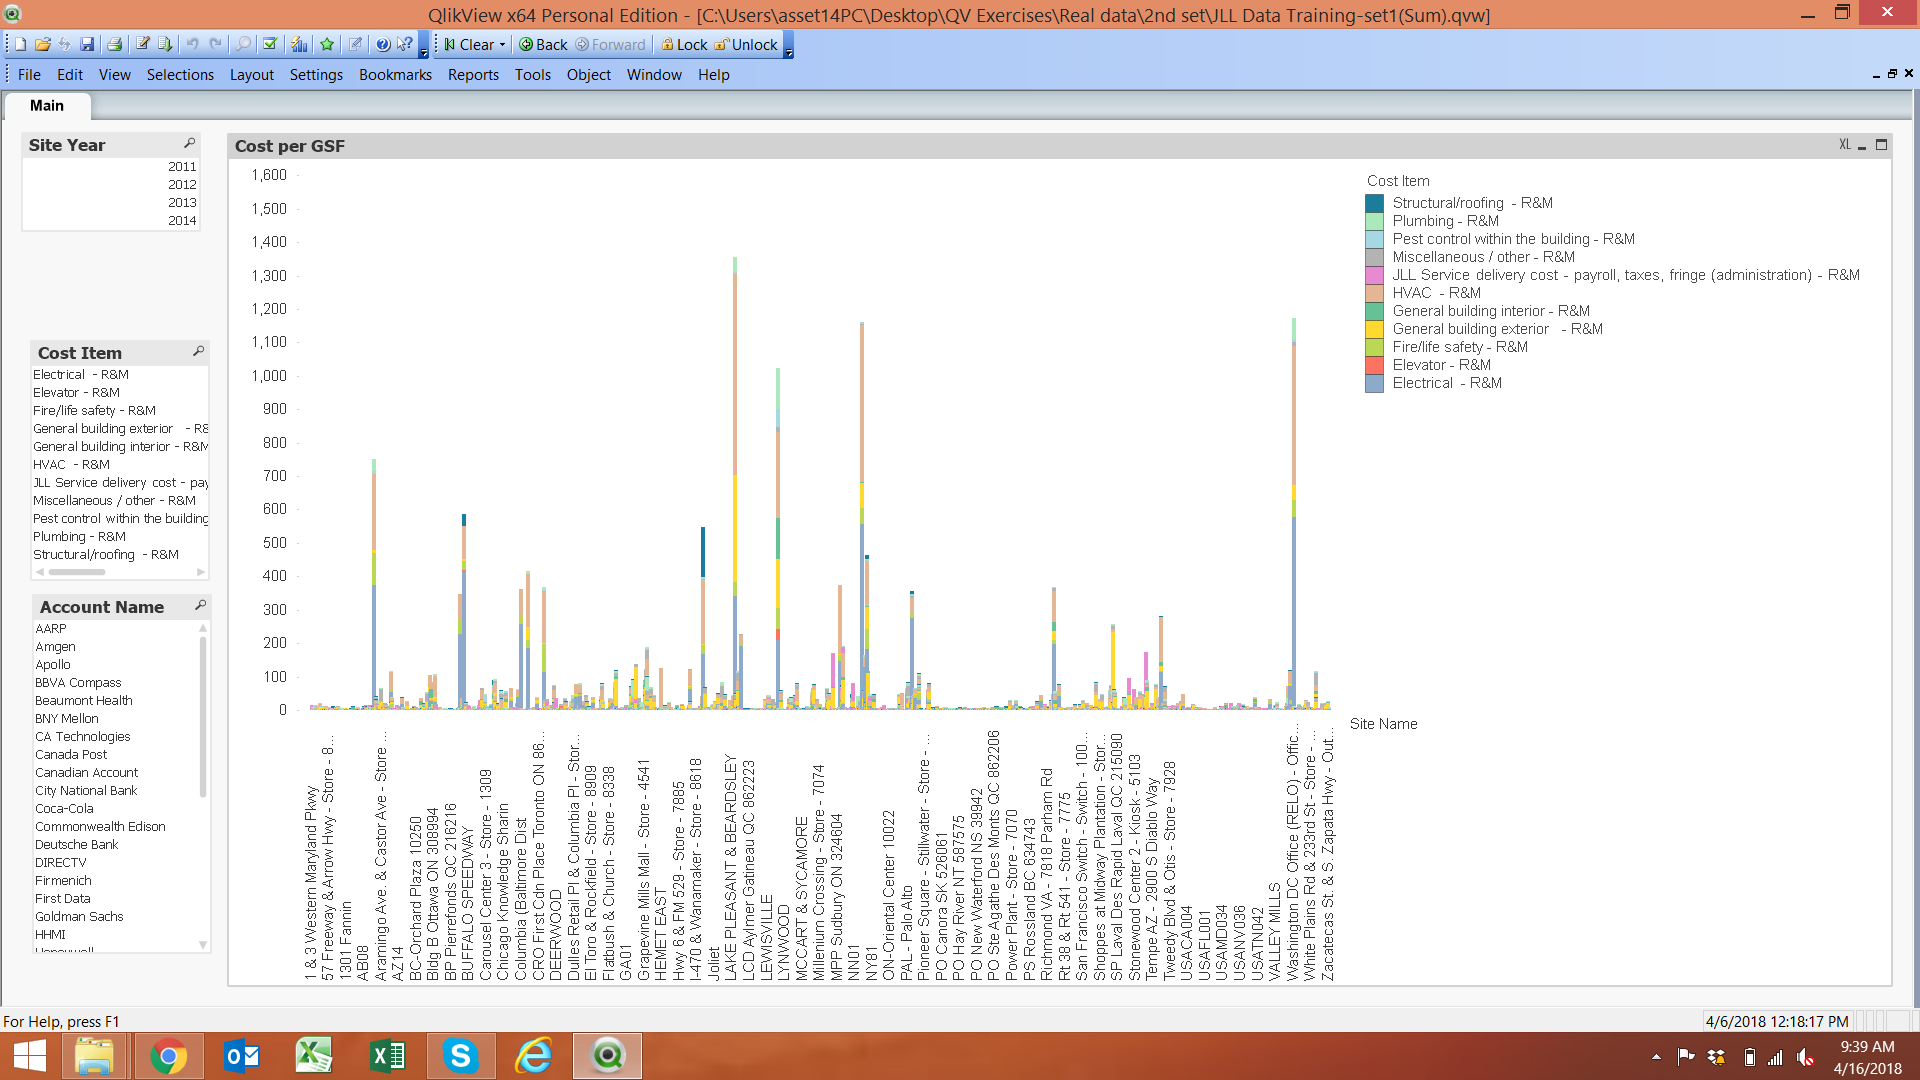Screen dimensions: 1920x1080
Task: Click the Redo layout change icon
Action: [215, 45]
